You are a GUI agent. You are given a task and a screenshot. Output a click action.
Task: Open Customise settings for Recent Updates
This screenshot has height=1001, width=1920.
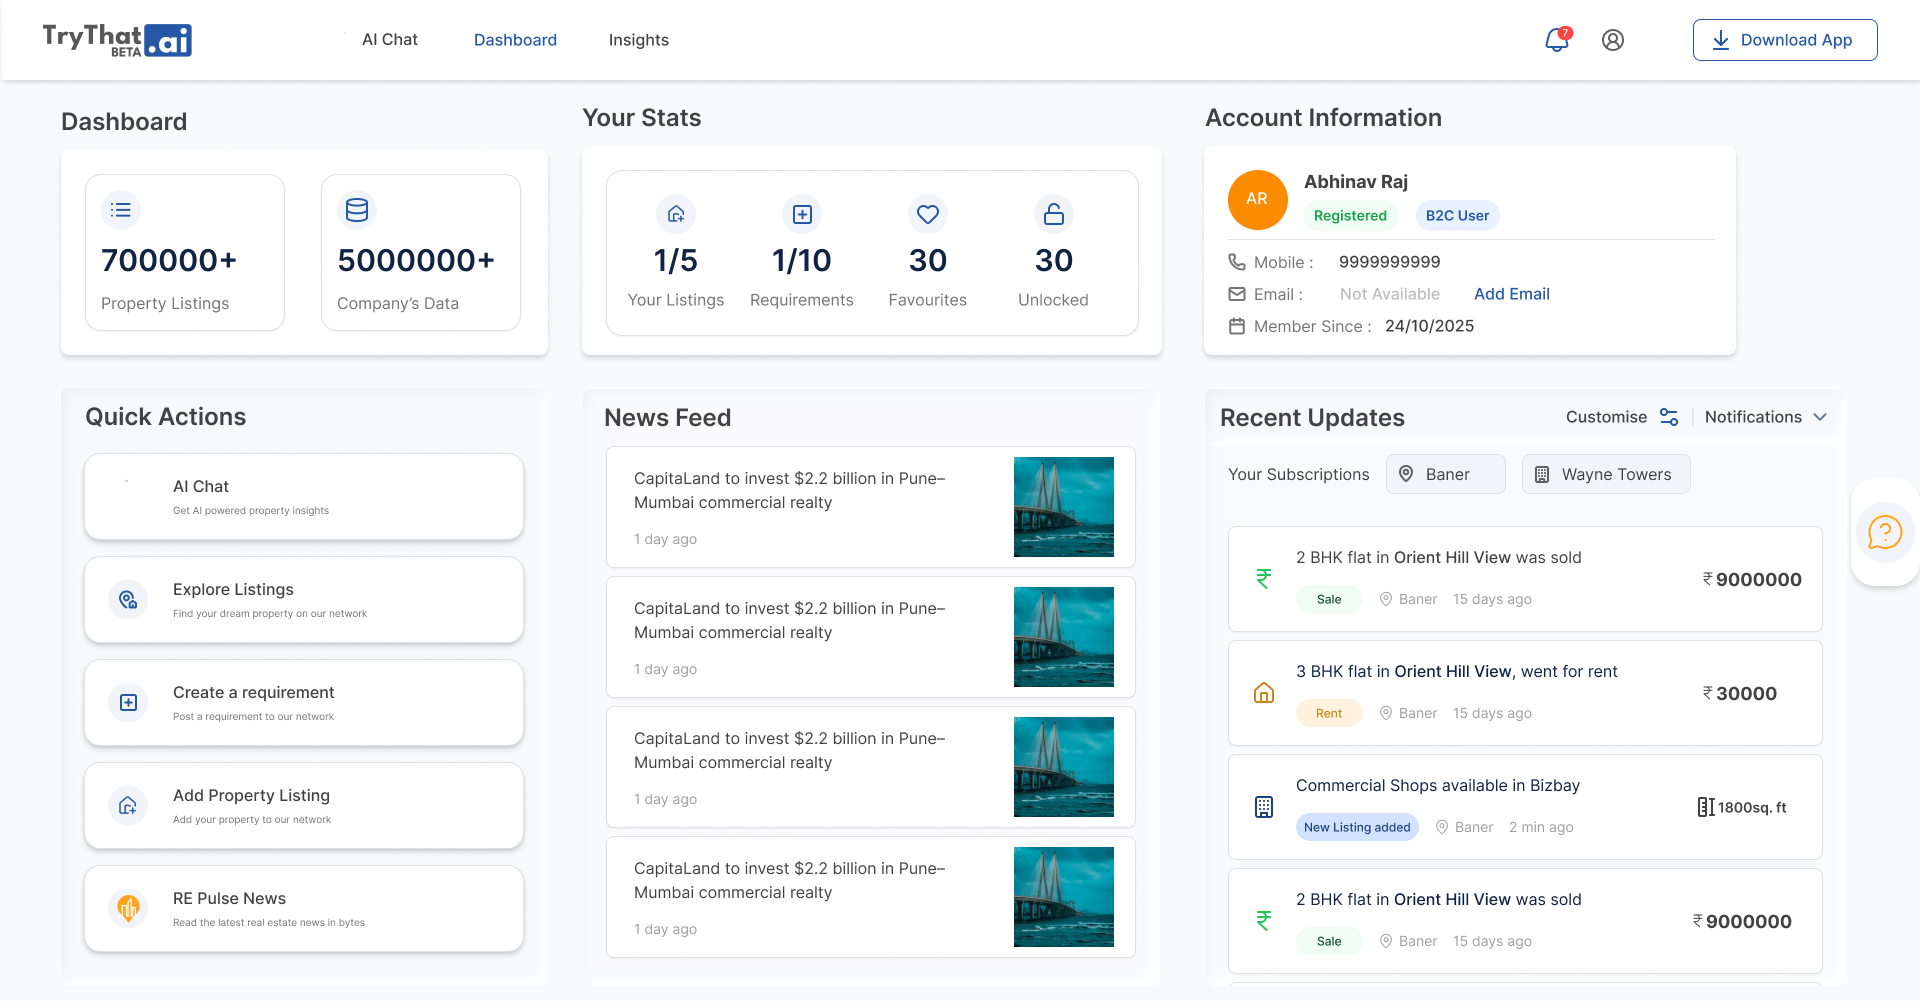pos(1621,417)
